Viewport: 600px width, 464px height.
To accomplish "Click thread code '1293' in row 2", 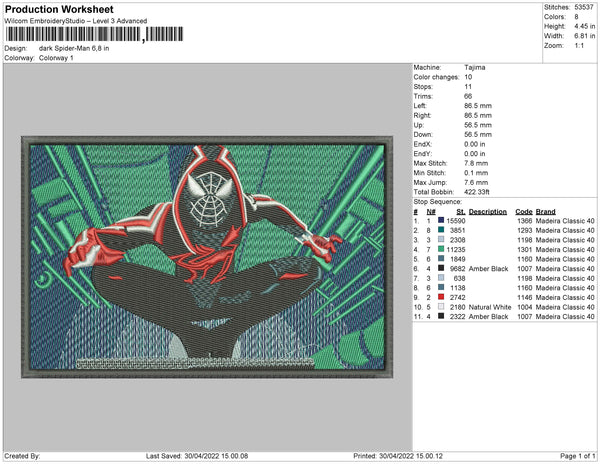I will click(525, 230).
